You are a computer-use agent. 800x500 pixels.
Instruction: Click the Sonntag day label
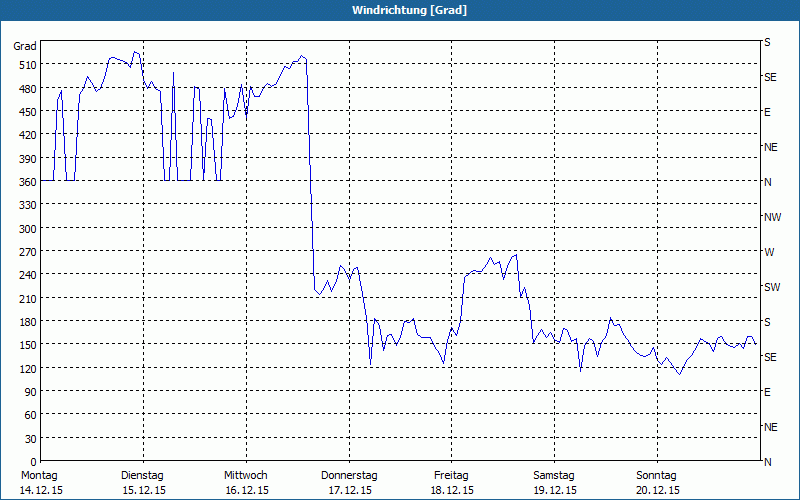click(x=656, y=476)
